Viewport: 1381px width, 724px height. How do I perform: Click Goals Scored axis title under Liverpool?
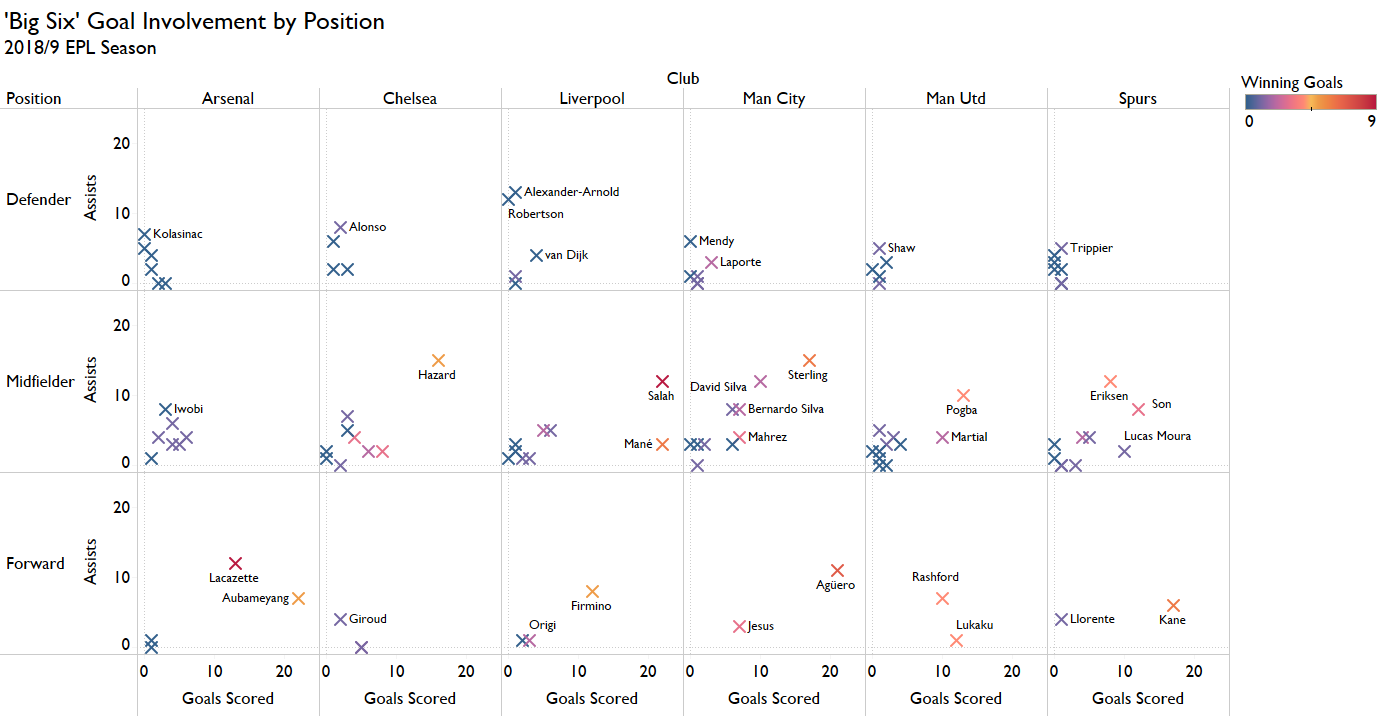tap(592, 699)
